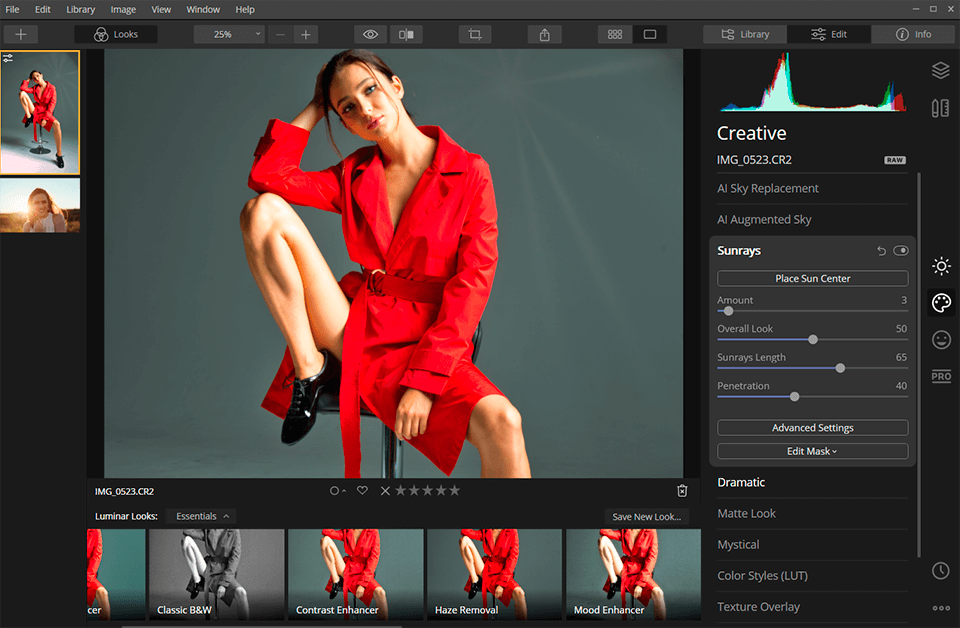Enable the before/after comparison view
This screenshot has height=628, width=960.
pos(405,33)
